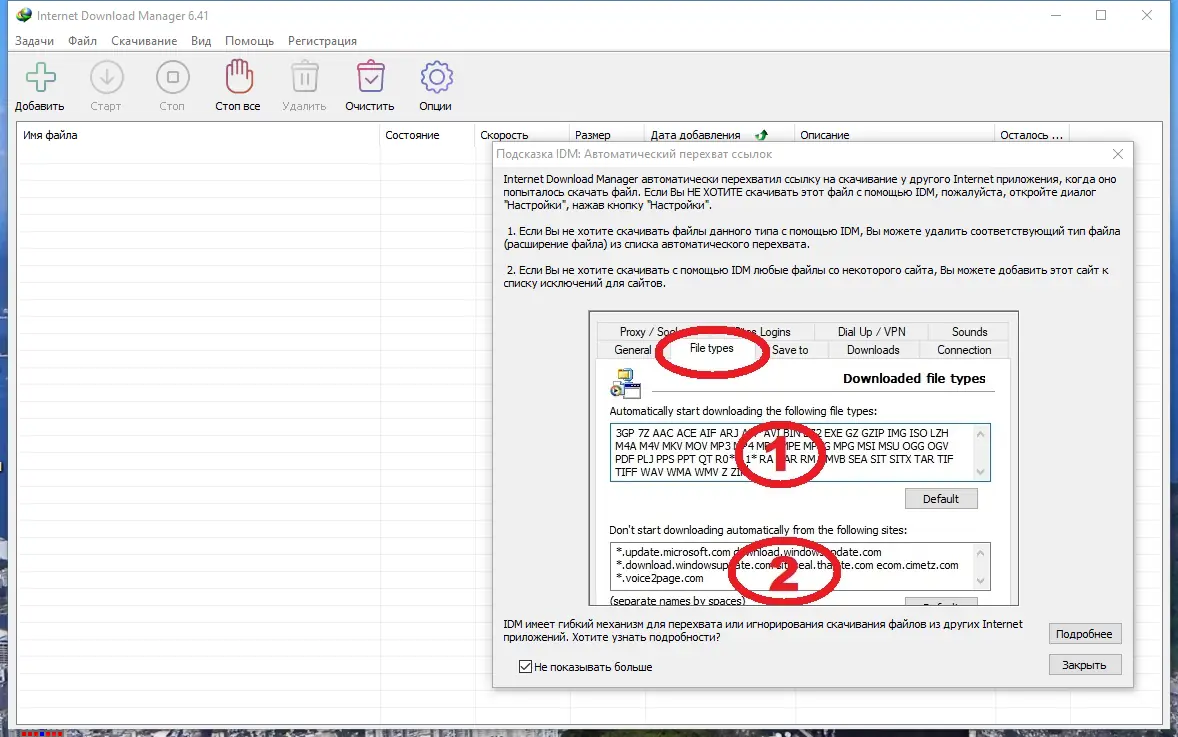Click the file types icon in the dialog
Screen dimensions: 1178x737
click(x=625, y=382)
